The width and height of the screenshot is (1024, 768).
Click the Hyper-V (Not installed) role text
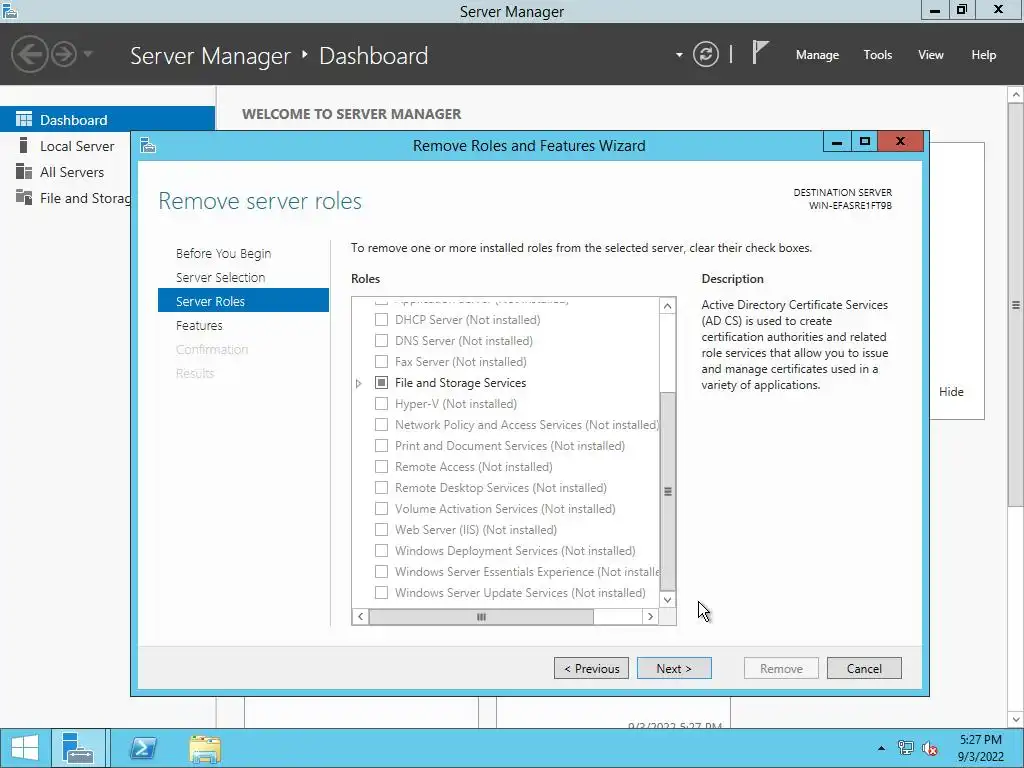[456, 404]
